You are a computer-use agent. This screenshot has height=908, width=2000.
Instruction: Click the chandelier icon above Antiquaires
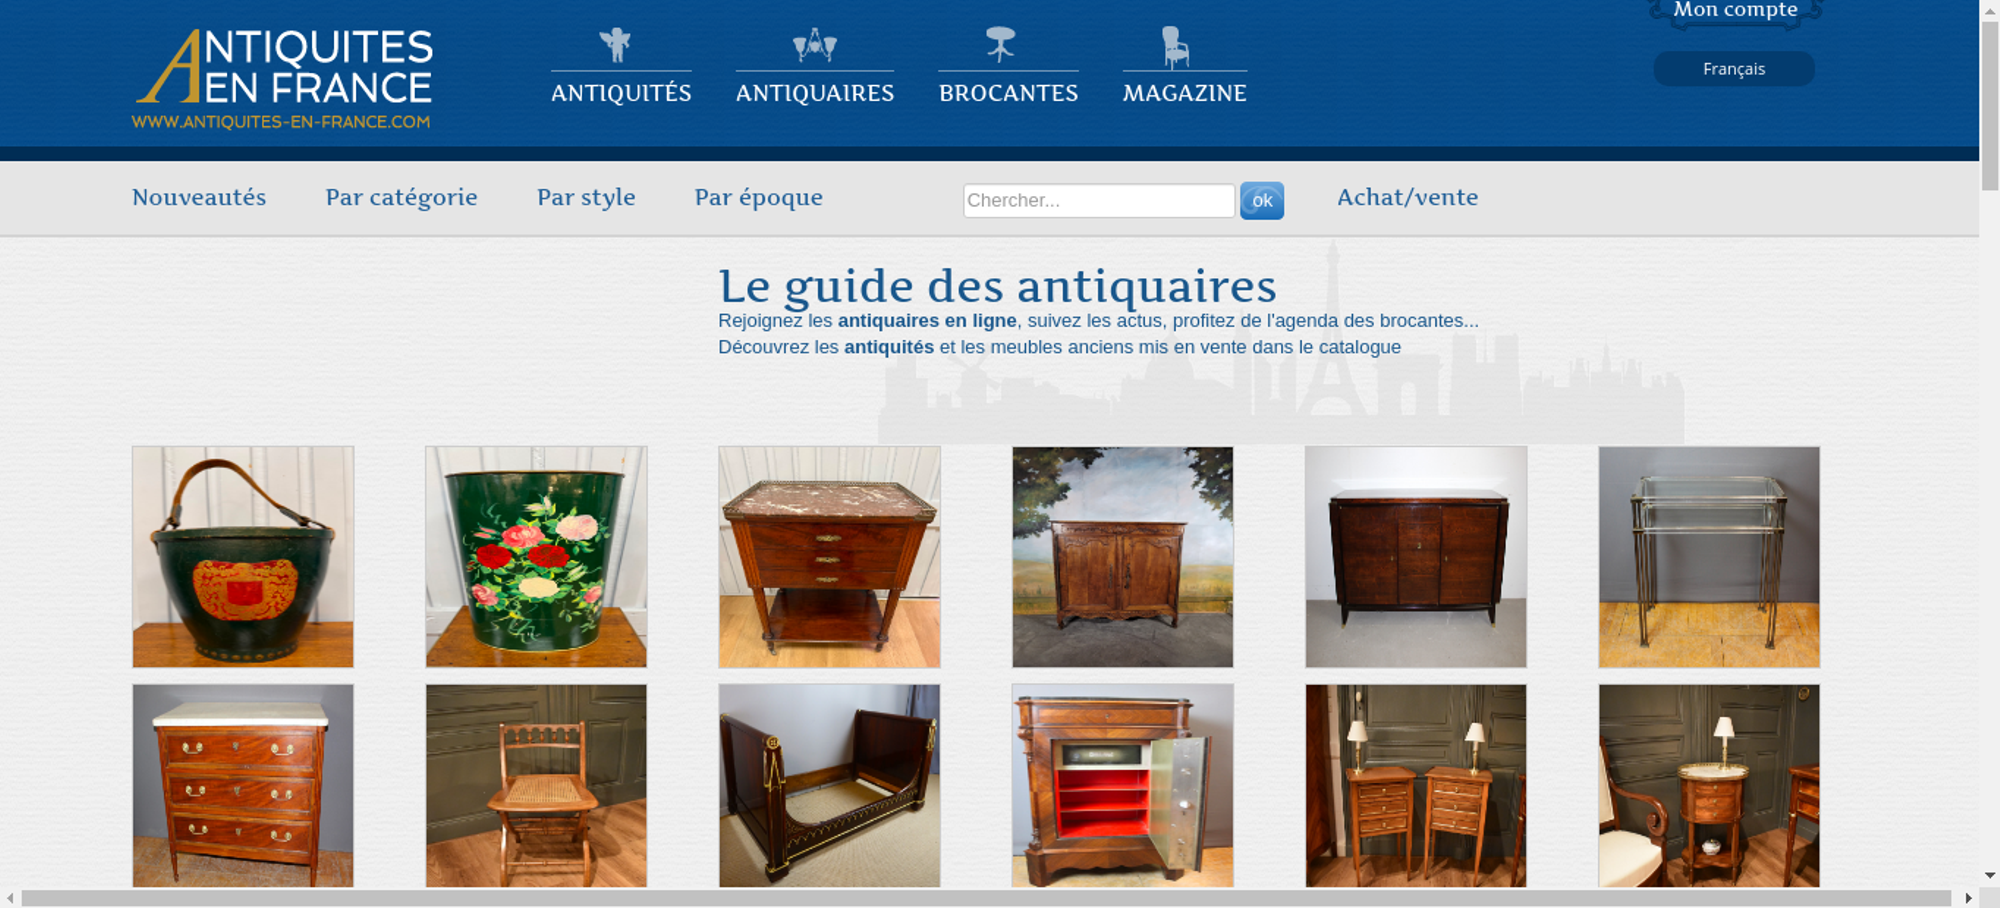(814, 45)
